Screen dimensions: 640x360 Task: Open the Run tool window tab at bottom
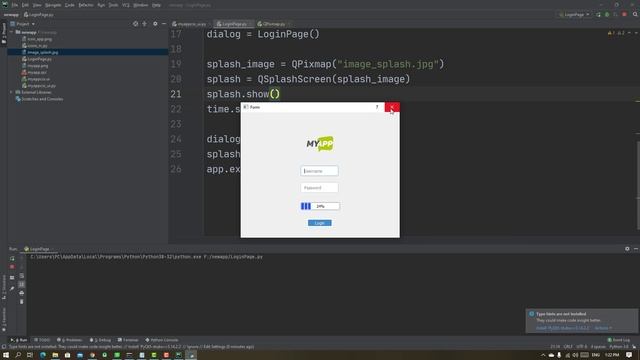19,340
